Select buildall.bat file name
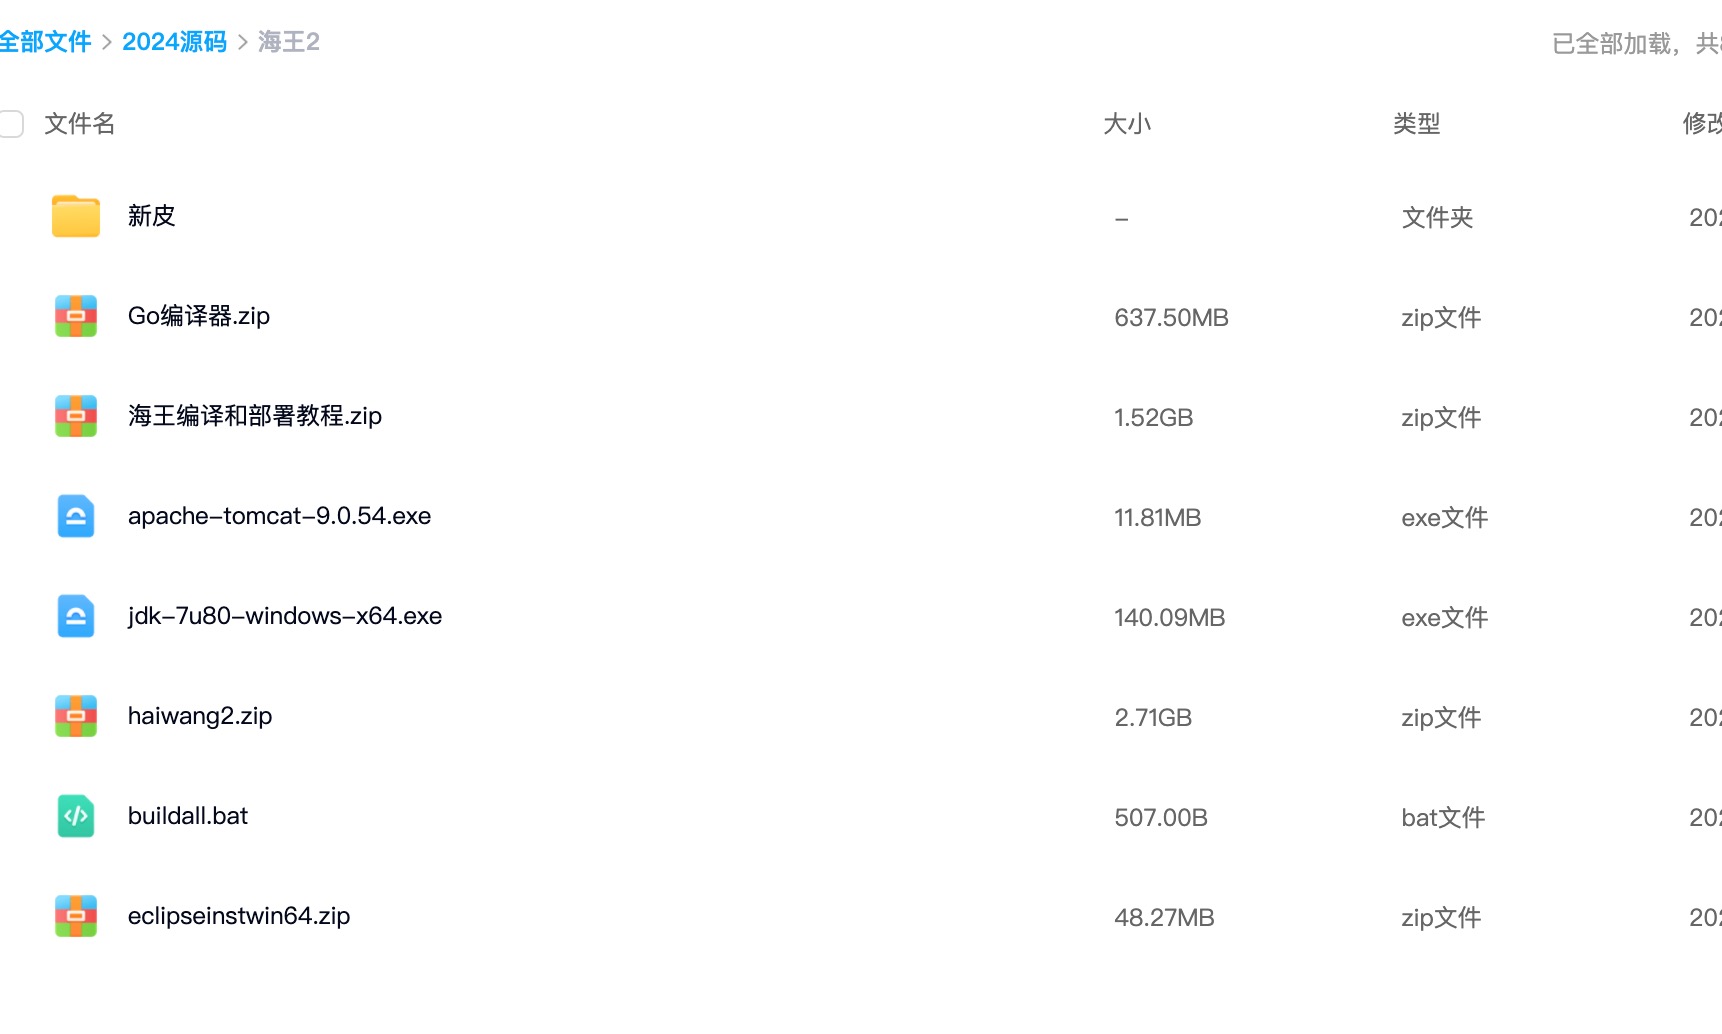This screenshot has height=1034, width=1722. [188, 816]
